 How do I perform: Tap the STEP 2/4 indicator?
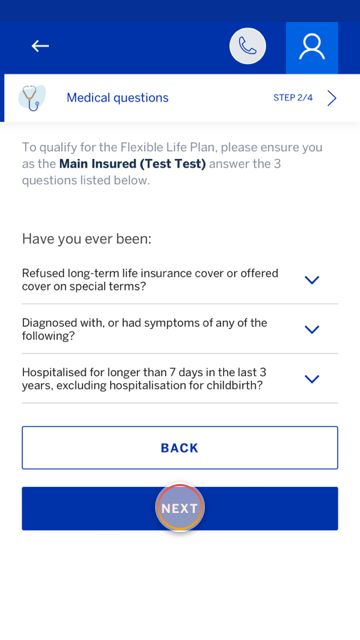click(293, 98)
